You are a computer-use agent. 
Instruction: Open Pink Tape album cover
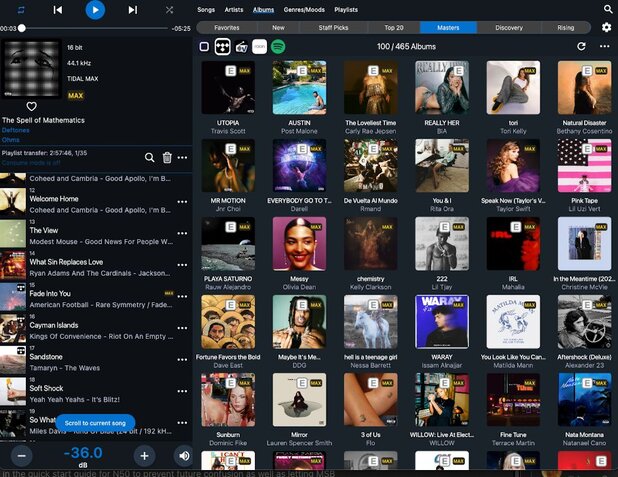pos(584,166)
